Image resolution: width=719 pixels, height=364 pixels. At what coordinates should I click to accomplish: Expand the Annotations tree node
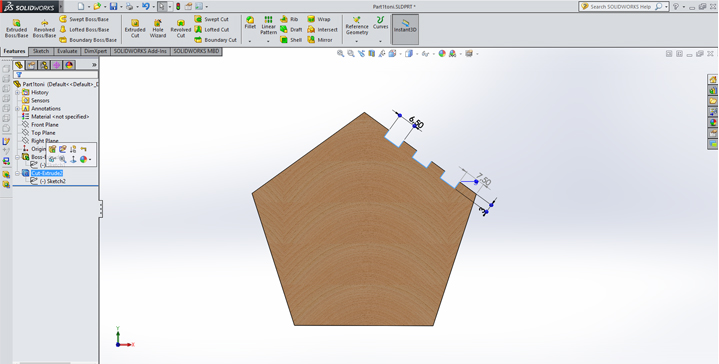click(17, 109)
